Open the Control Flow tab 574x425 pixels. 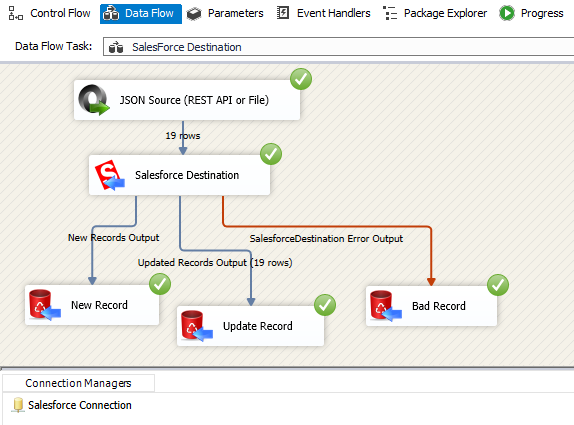click(49, 14)
